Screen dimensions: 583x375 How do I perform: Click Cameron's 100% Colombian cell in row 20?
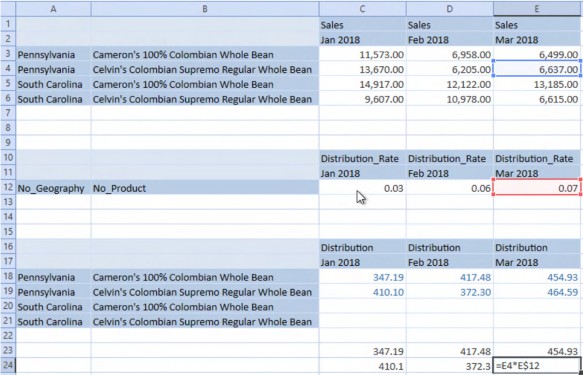[x=204, y=307]
